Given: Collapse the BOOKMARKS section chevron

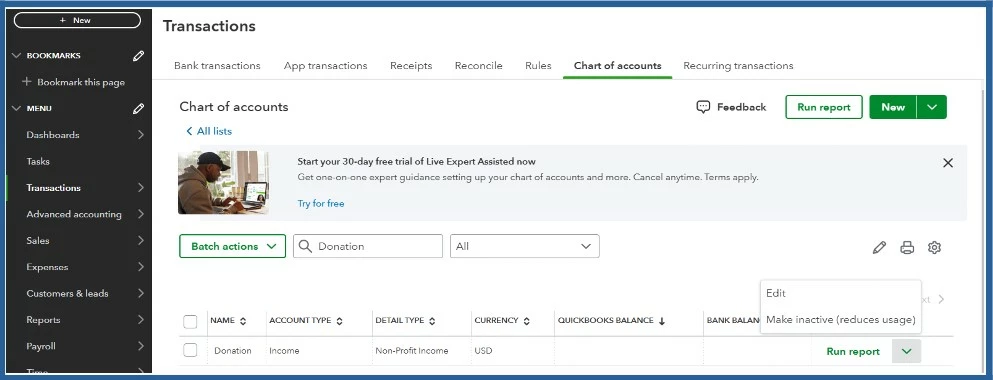Looking at the screenshot, I should click(x=16, y=56).
